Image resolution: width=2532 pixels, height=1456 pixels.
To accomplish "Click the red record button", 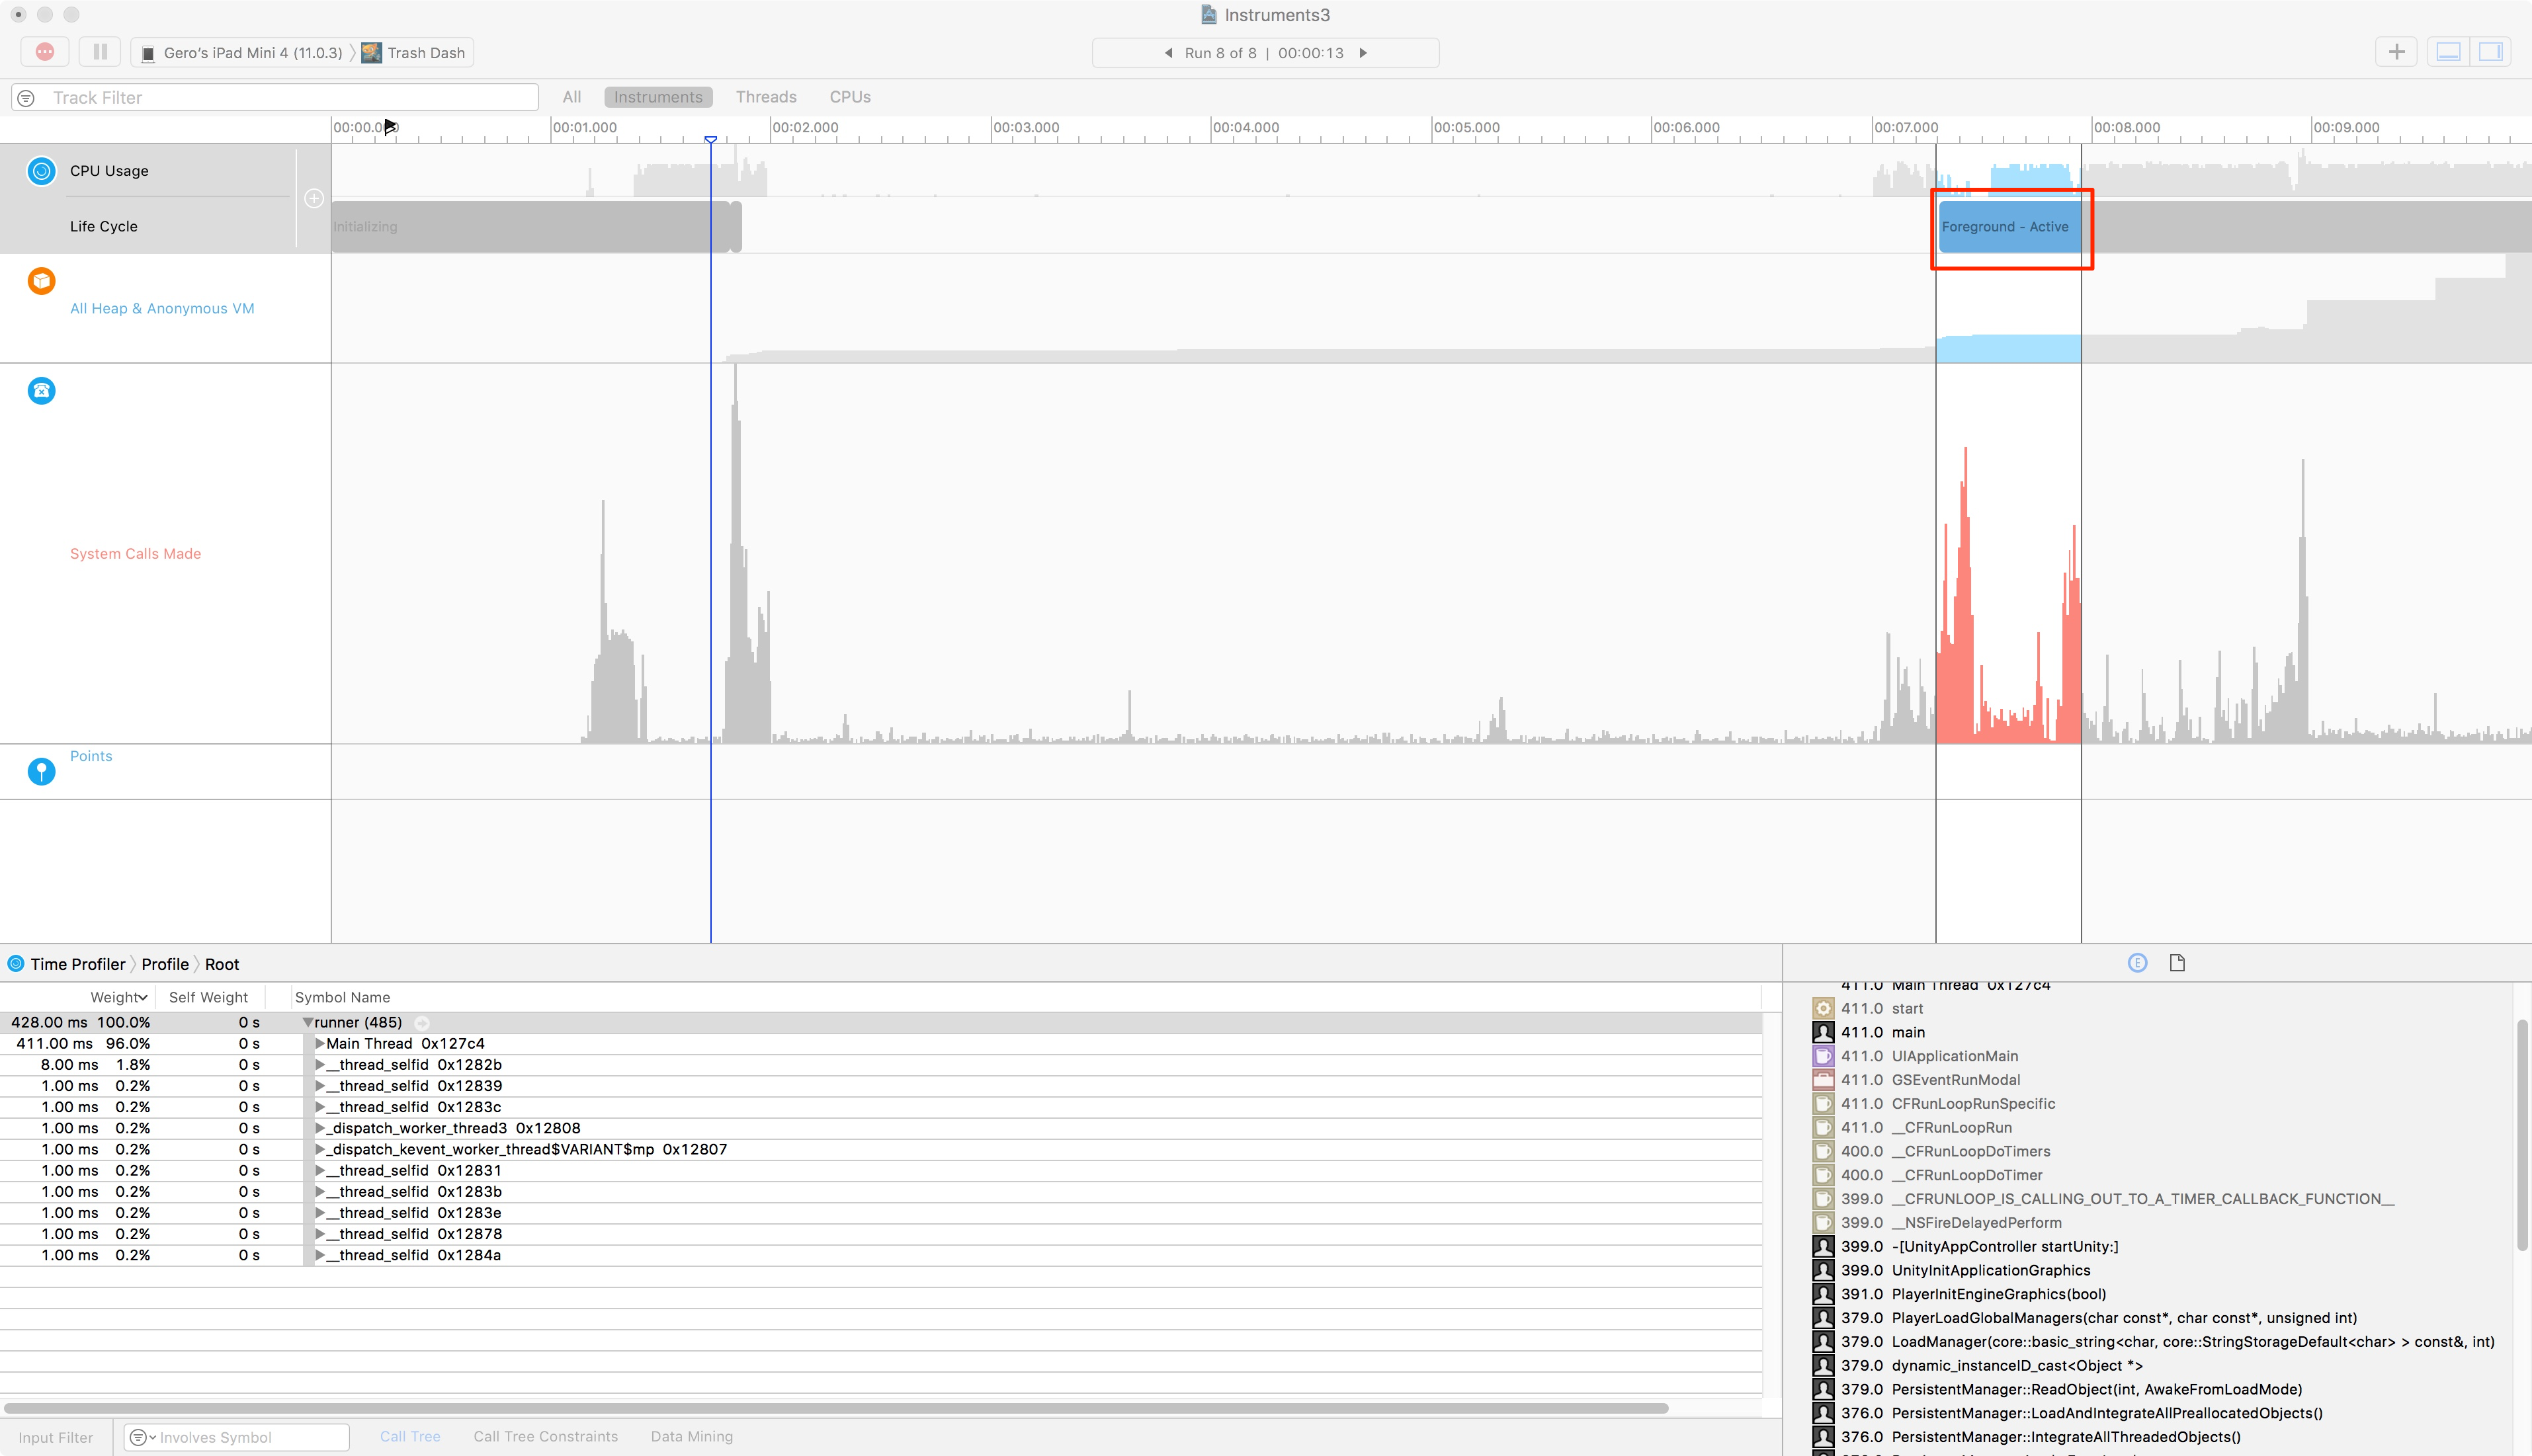I will click(x=44, y=51).
